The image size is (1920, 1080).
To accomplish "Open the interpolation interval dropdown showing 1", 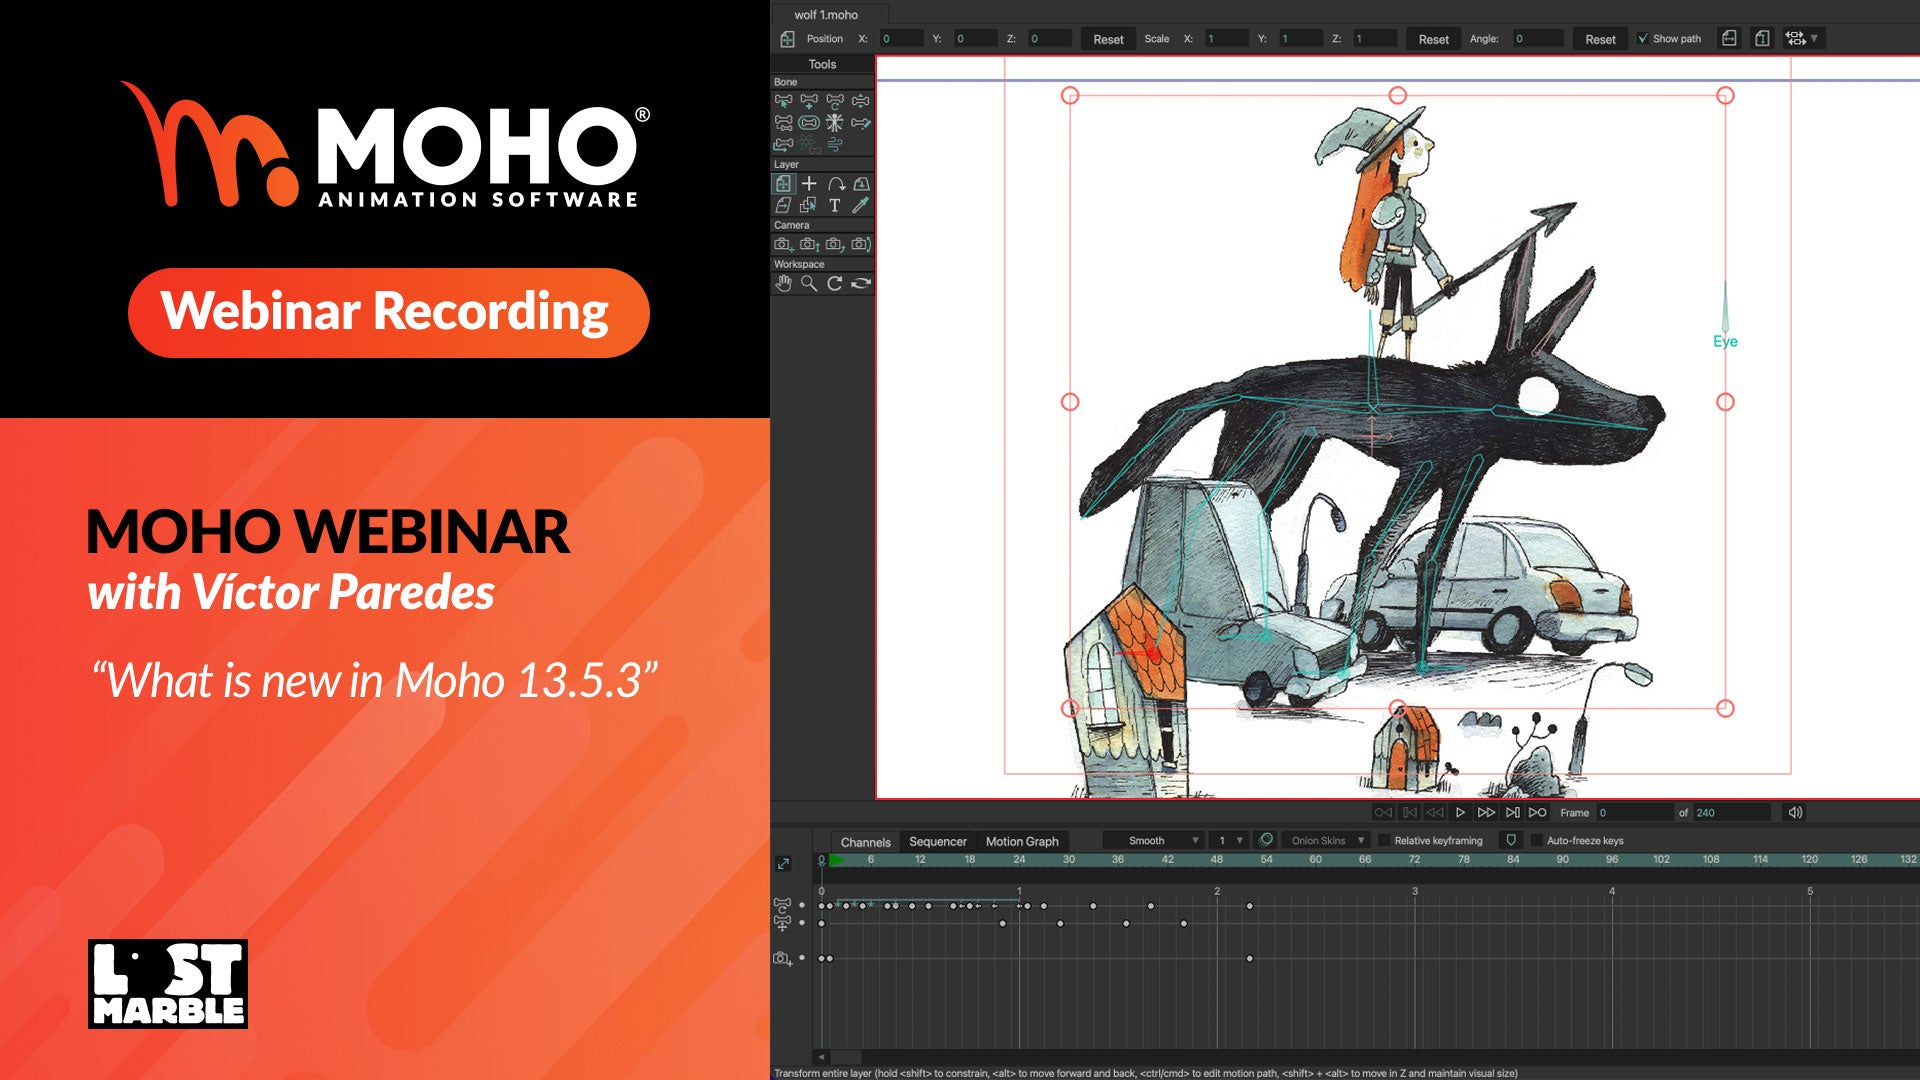I will point(1229,841).
